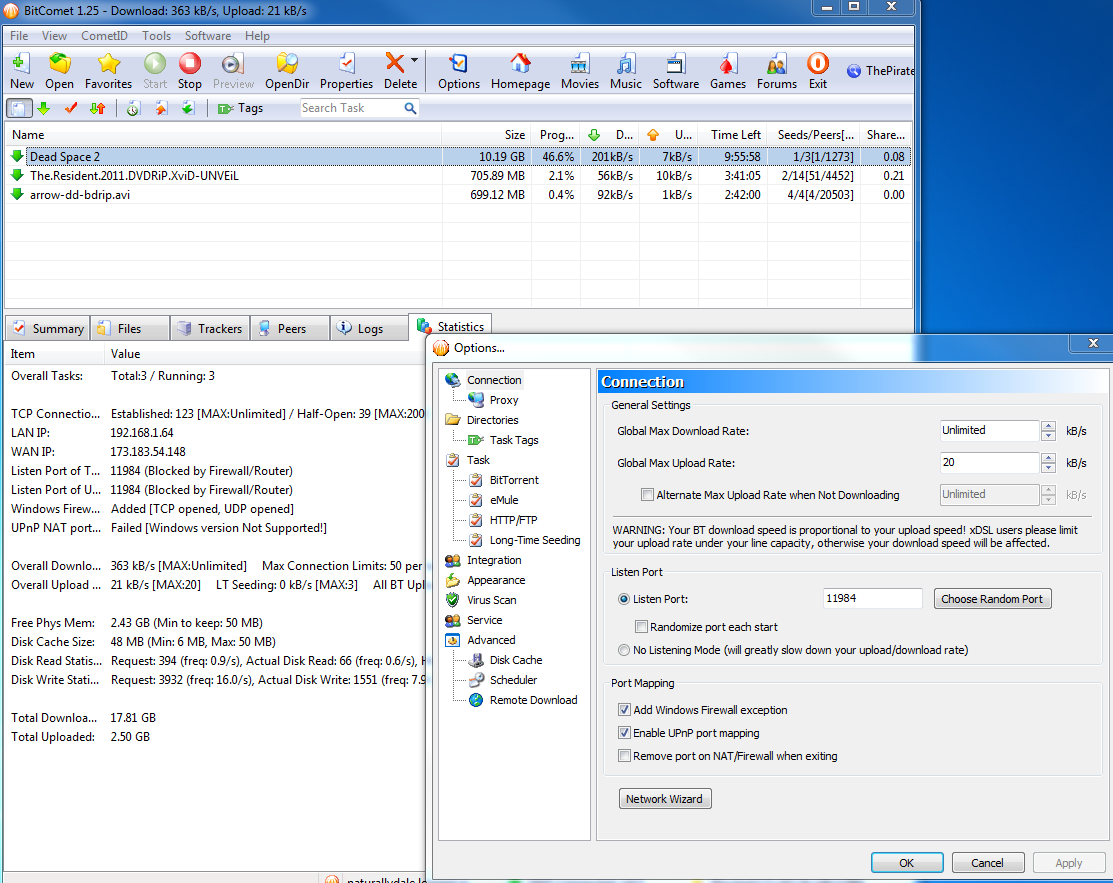Select the No Listening Mode radio button
Screen dimensions: 1113x883
coord(624,650)
